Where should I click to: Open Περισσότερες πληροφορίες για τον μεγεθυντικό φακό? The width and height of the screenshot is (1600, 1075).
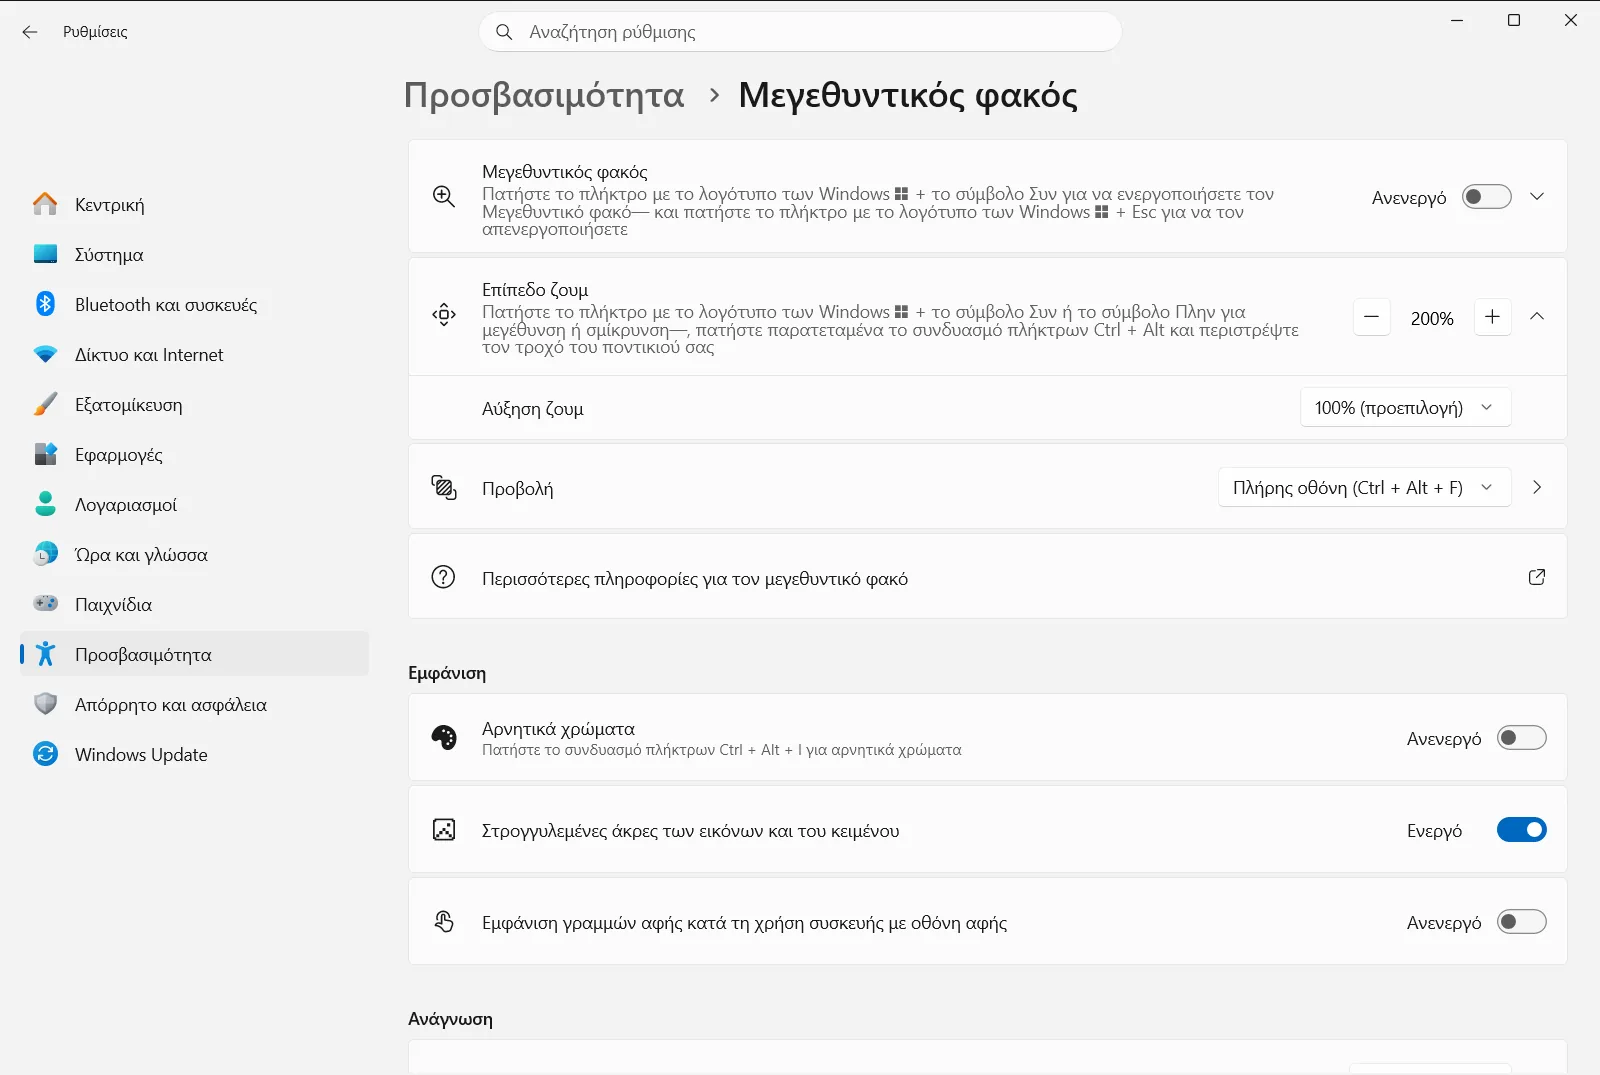coord(987,577)
